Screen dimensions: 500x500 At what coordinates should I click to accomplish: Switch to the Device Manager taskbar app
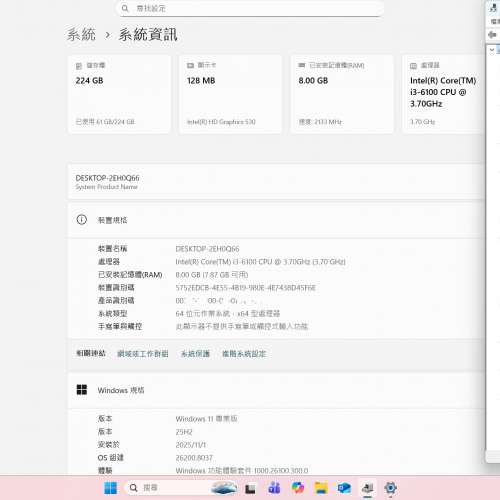pyautogui.click(x=367, y=488)
